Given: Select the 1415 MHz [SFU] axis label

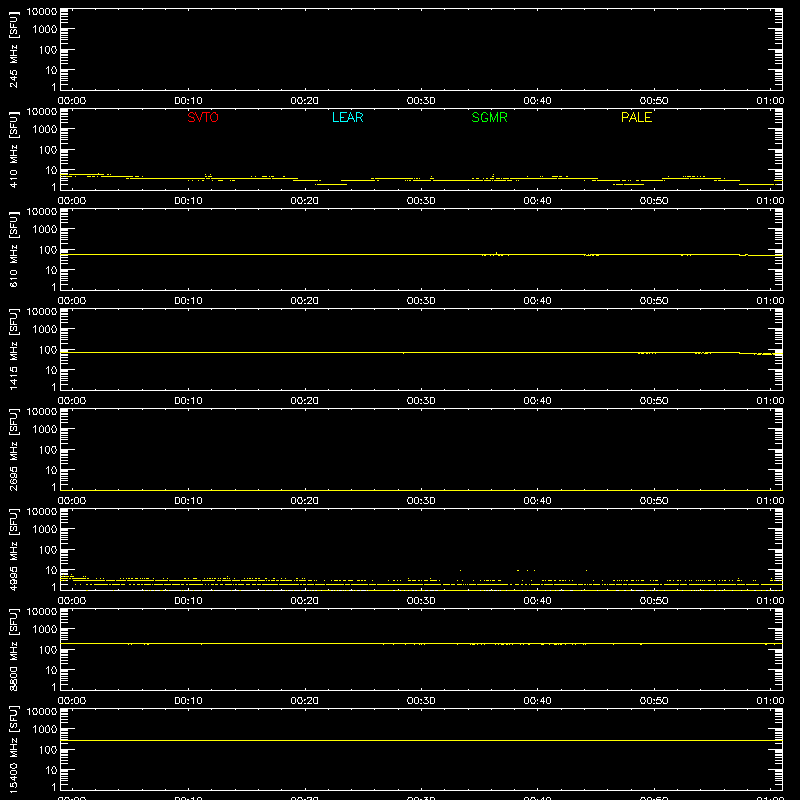Looking at the screenshot, I should click(13, 349).
